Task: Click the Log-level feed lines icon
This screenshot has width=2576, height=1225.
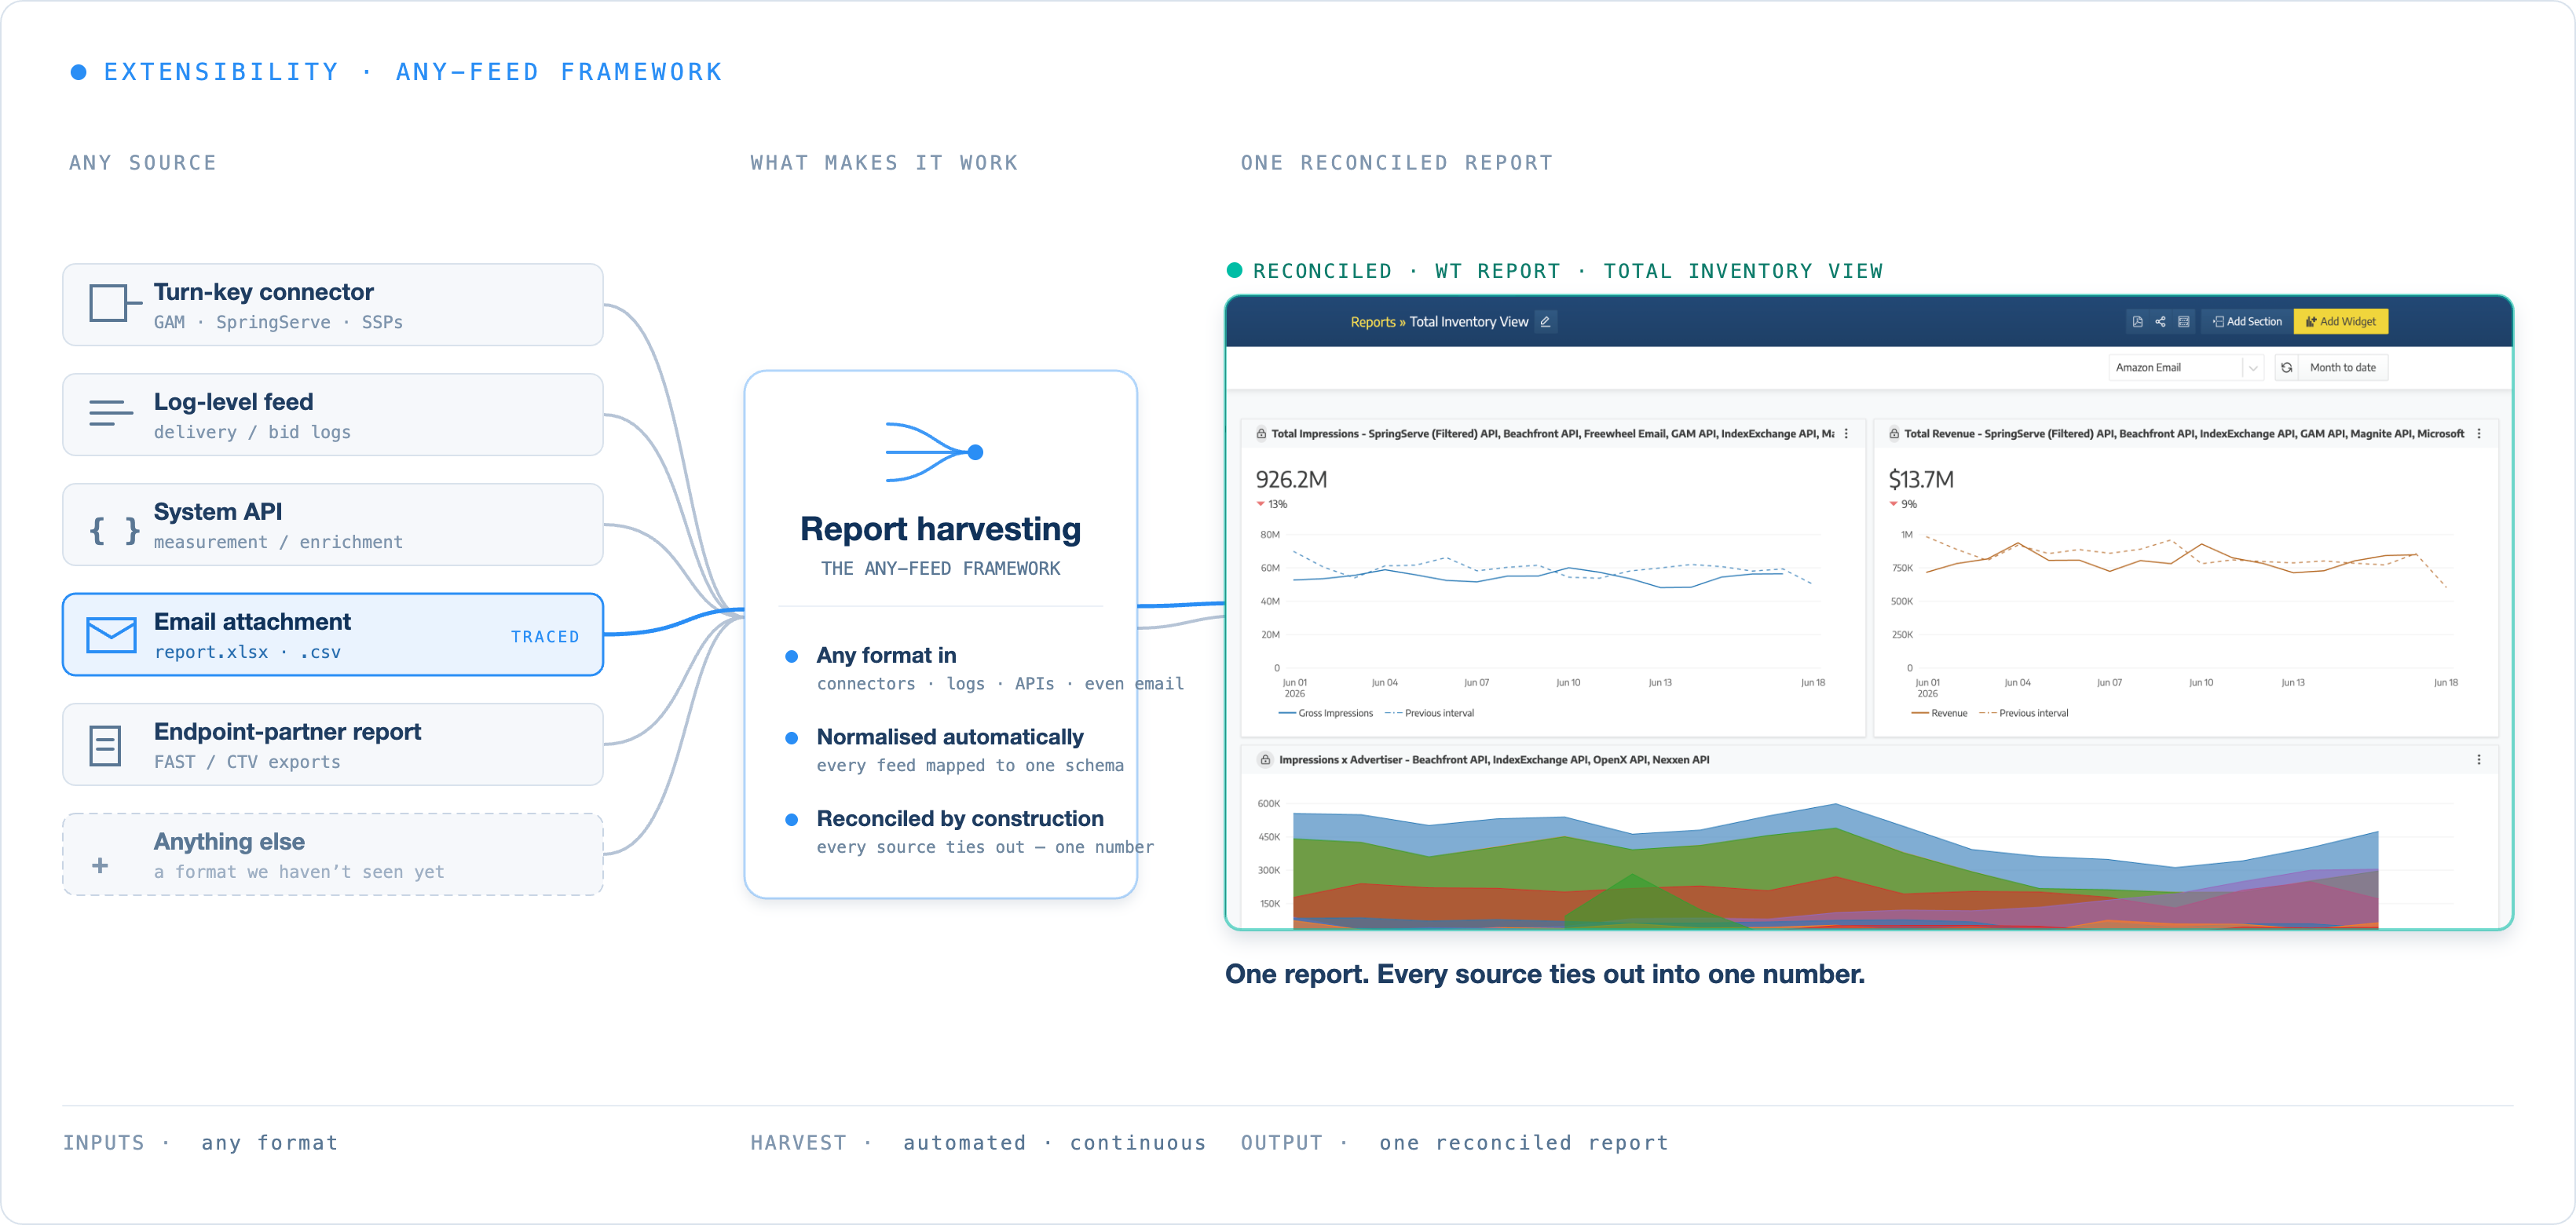Action: click(111, 413)
